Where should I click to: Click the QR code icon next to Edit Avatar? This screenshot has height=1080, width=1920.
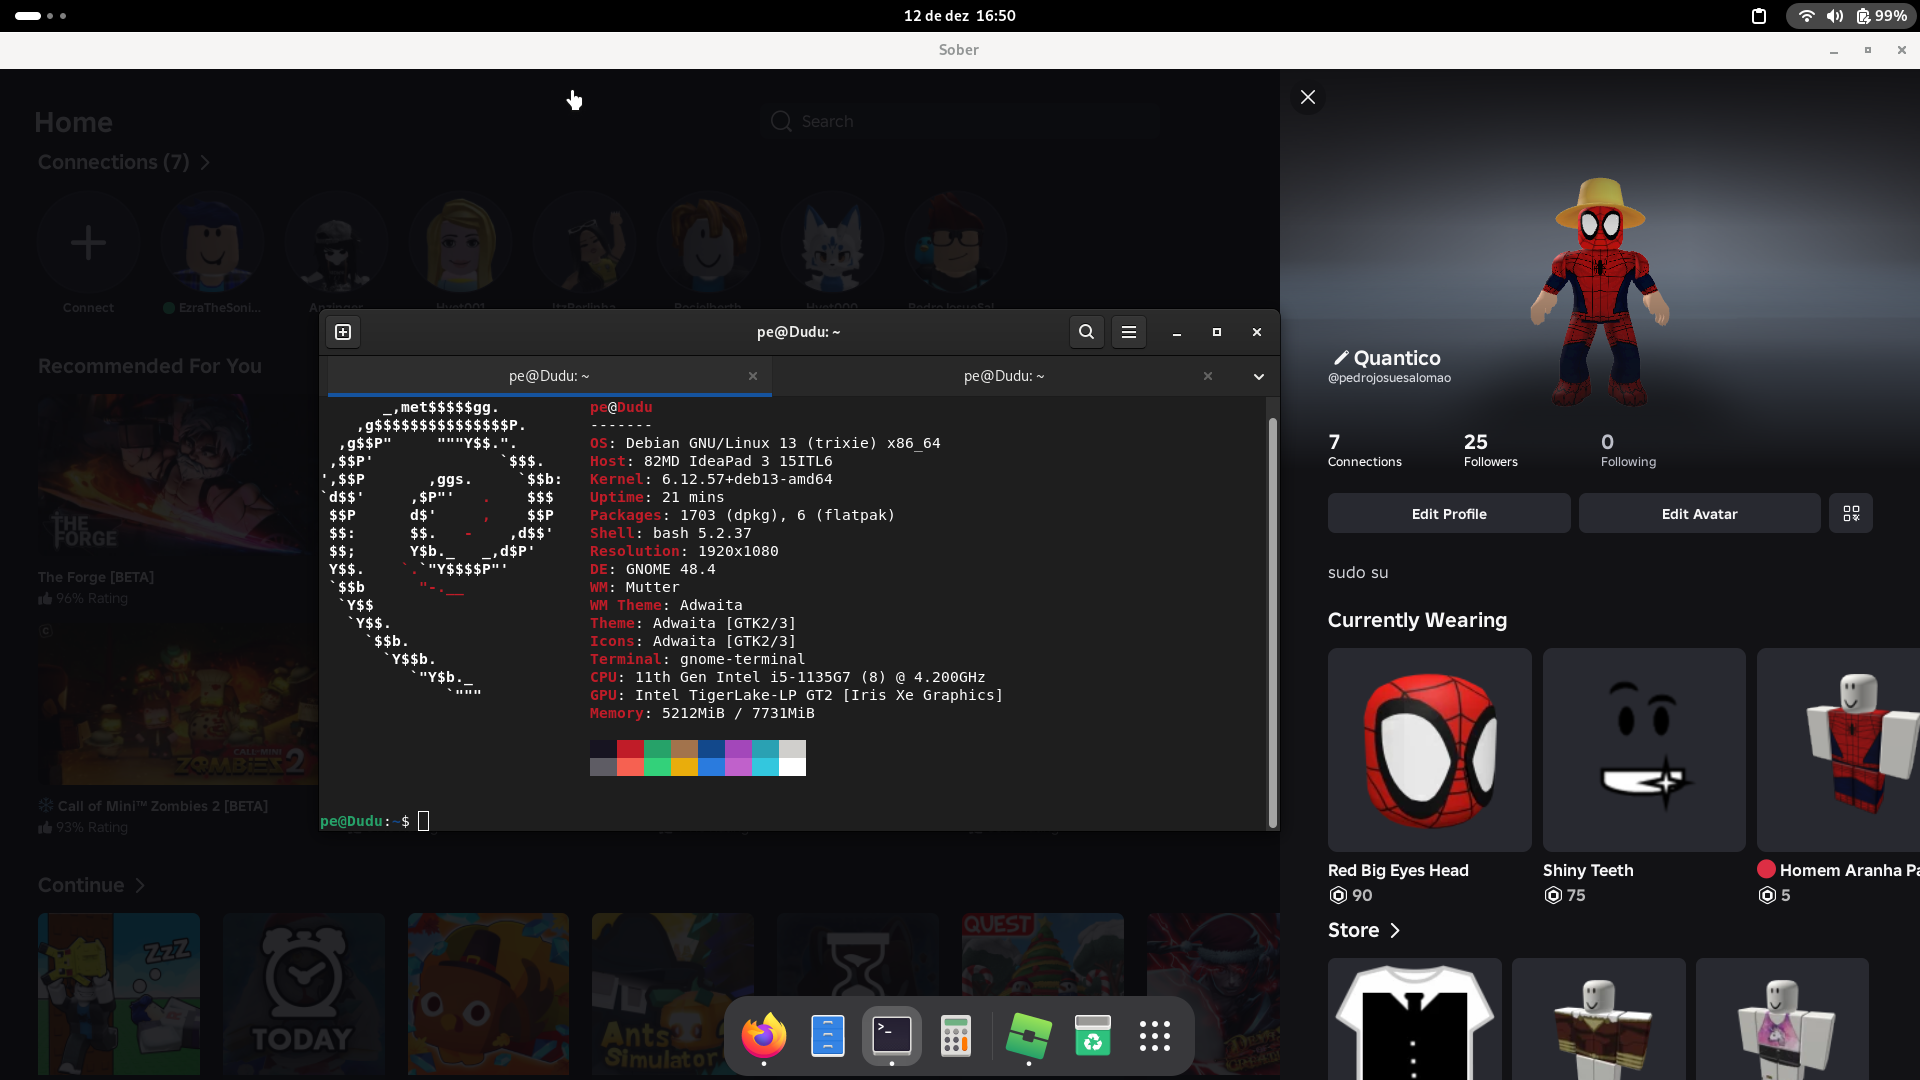point(1851,514)
